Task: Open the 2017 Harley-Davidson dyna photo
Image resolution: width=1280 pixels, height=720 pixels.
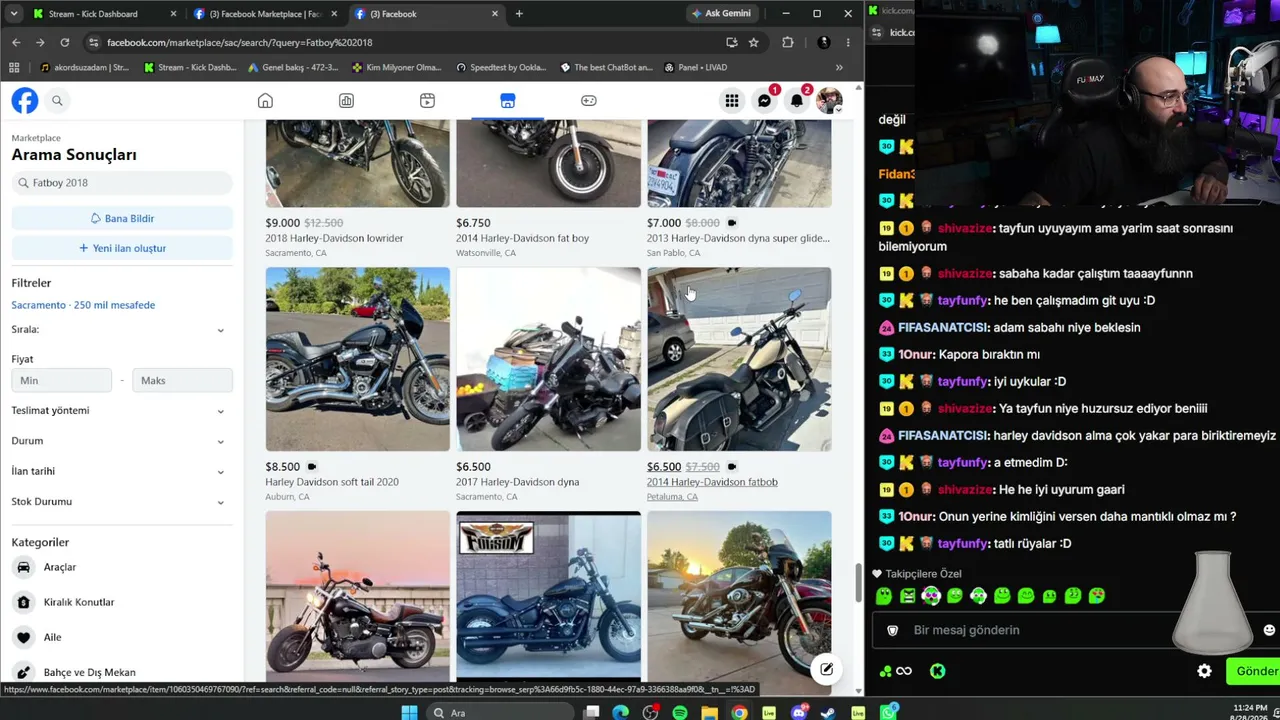Action: (x=548, y=359)
